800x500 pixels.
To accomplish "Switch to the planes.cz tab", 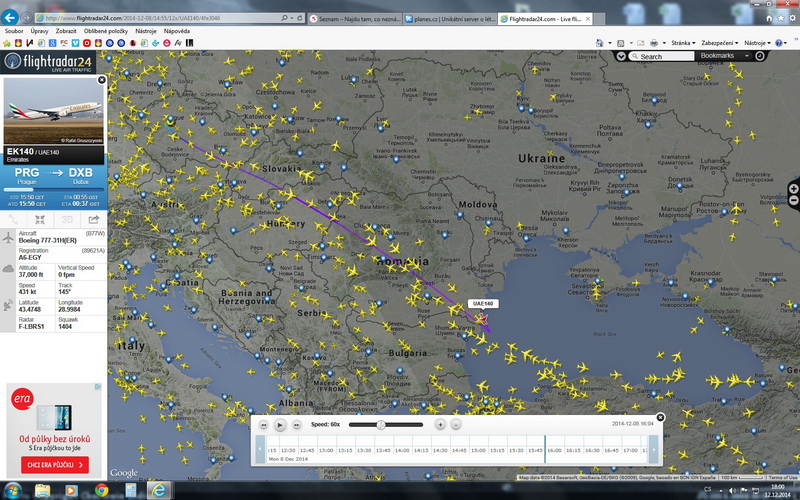I will click(450, 19).
